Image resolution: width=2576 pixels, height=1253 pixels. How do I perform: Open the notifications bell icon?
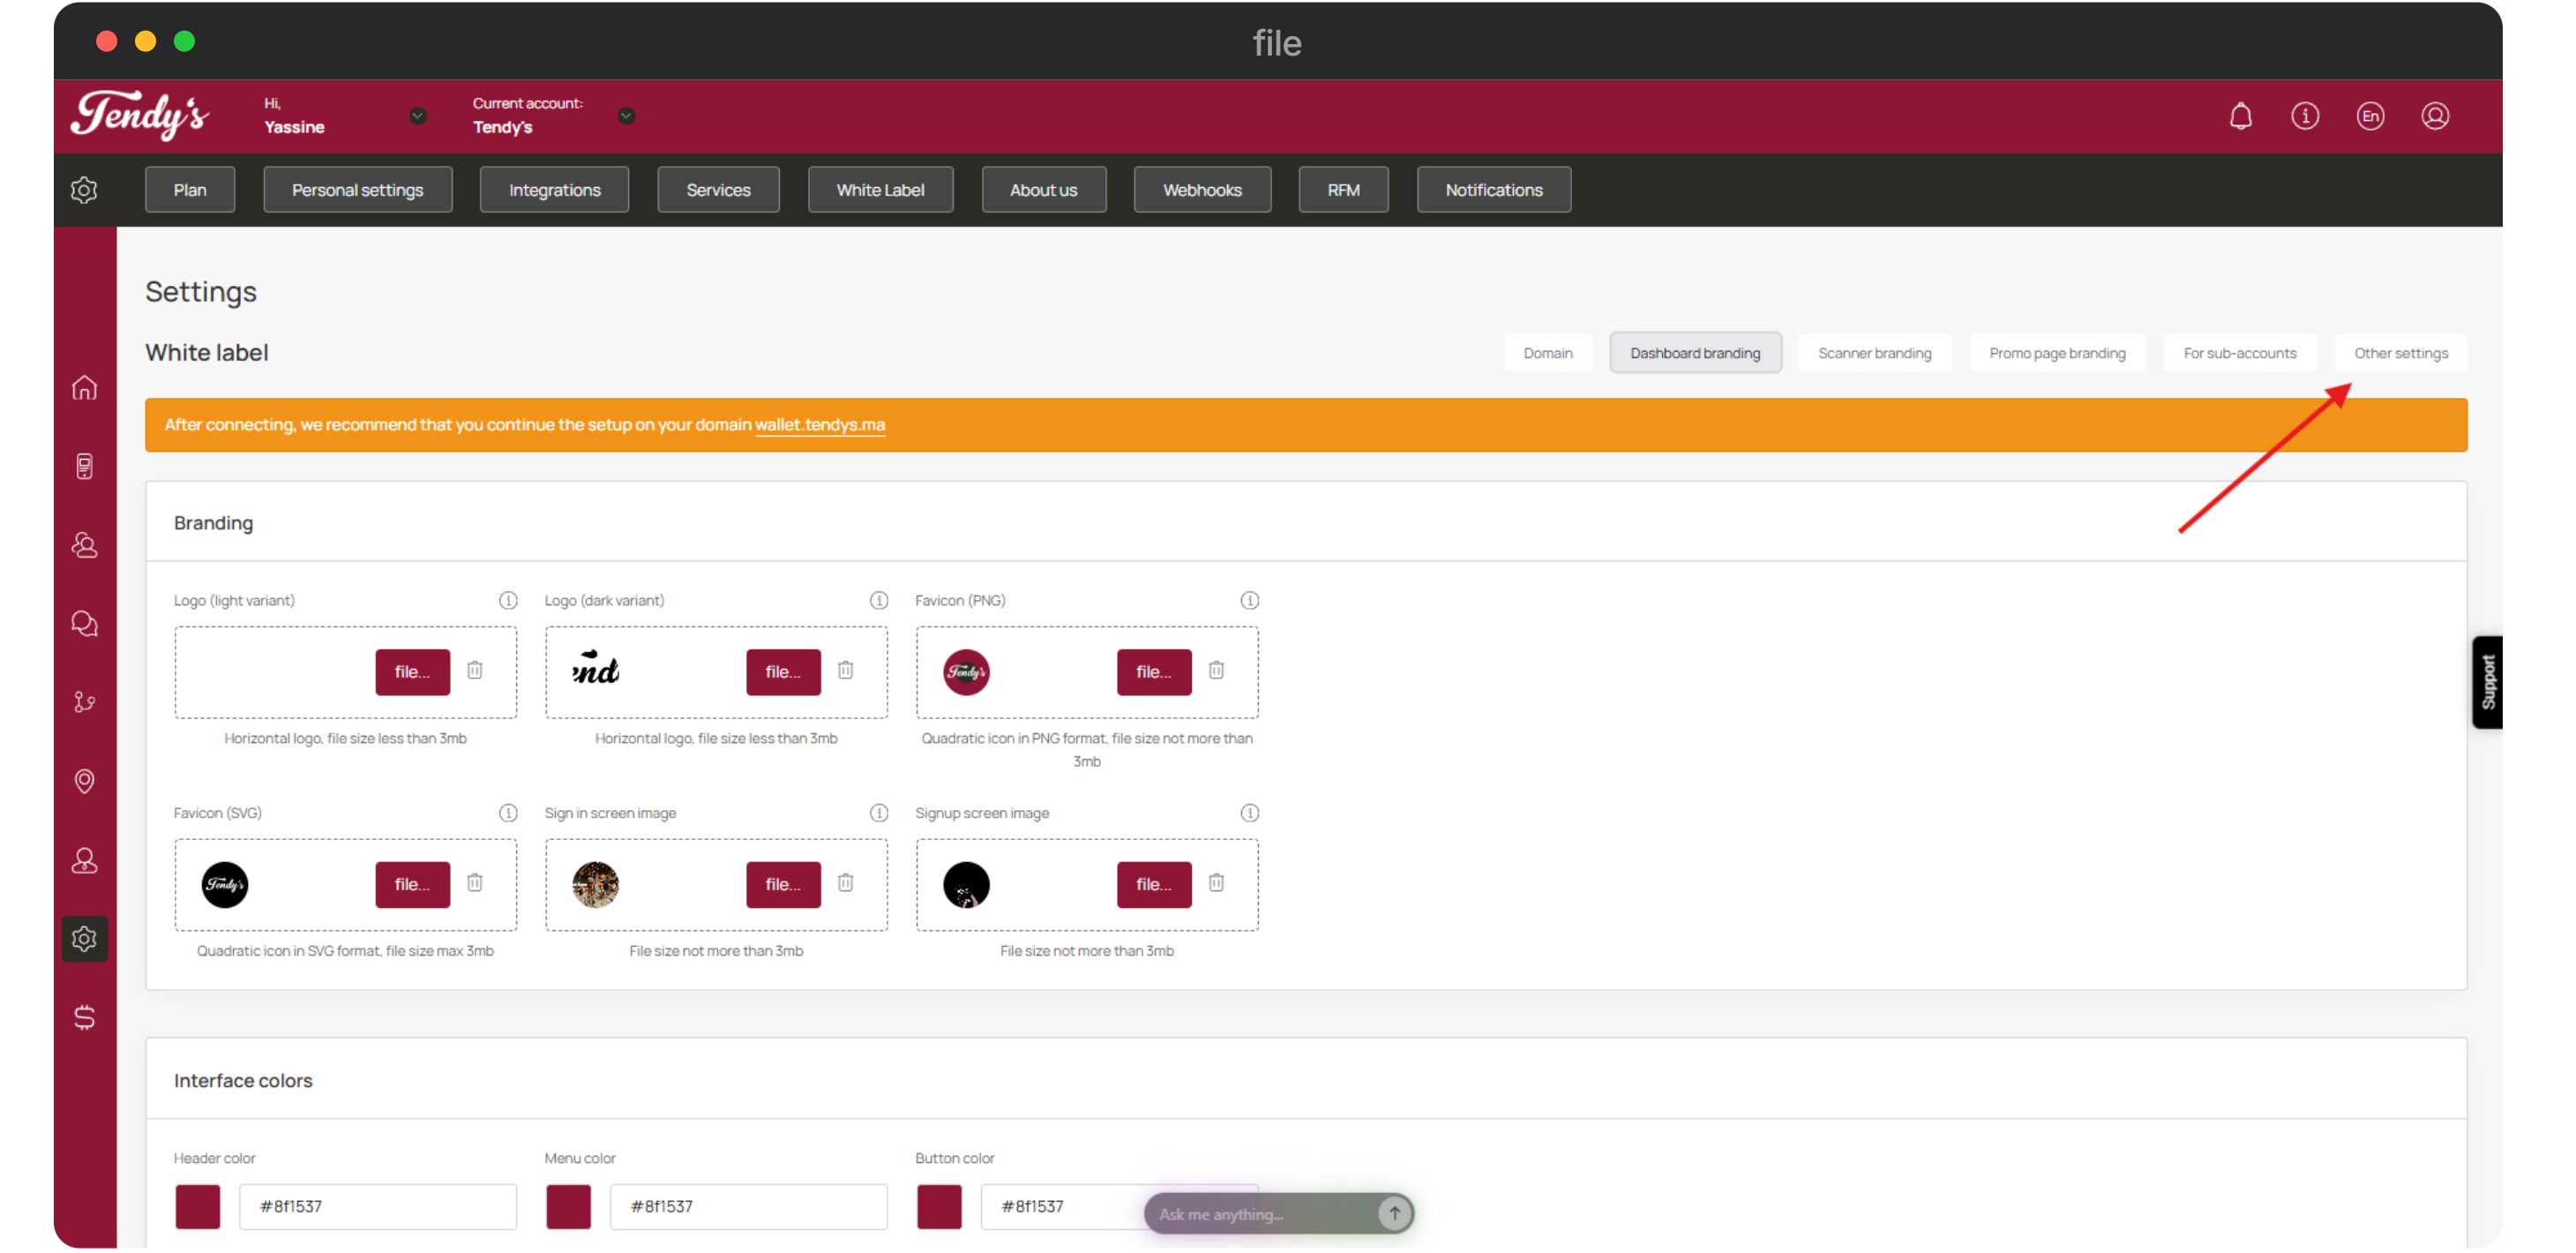point(2240,116)
